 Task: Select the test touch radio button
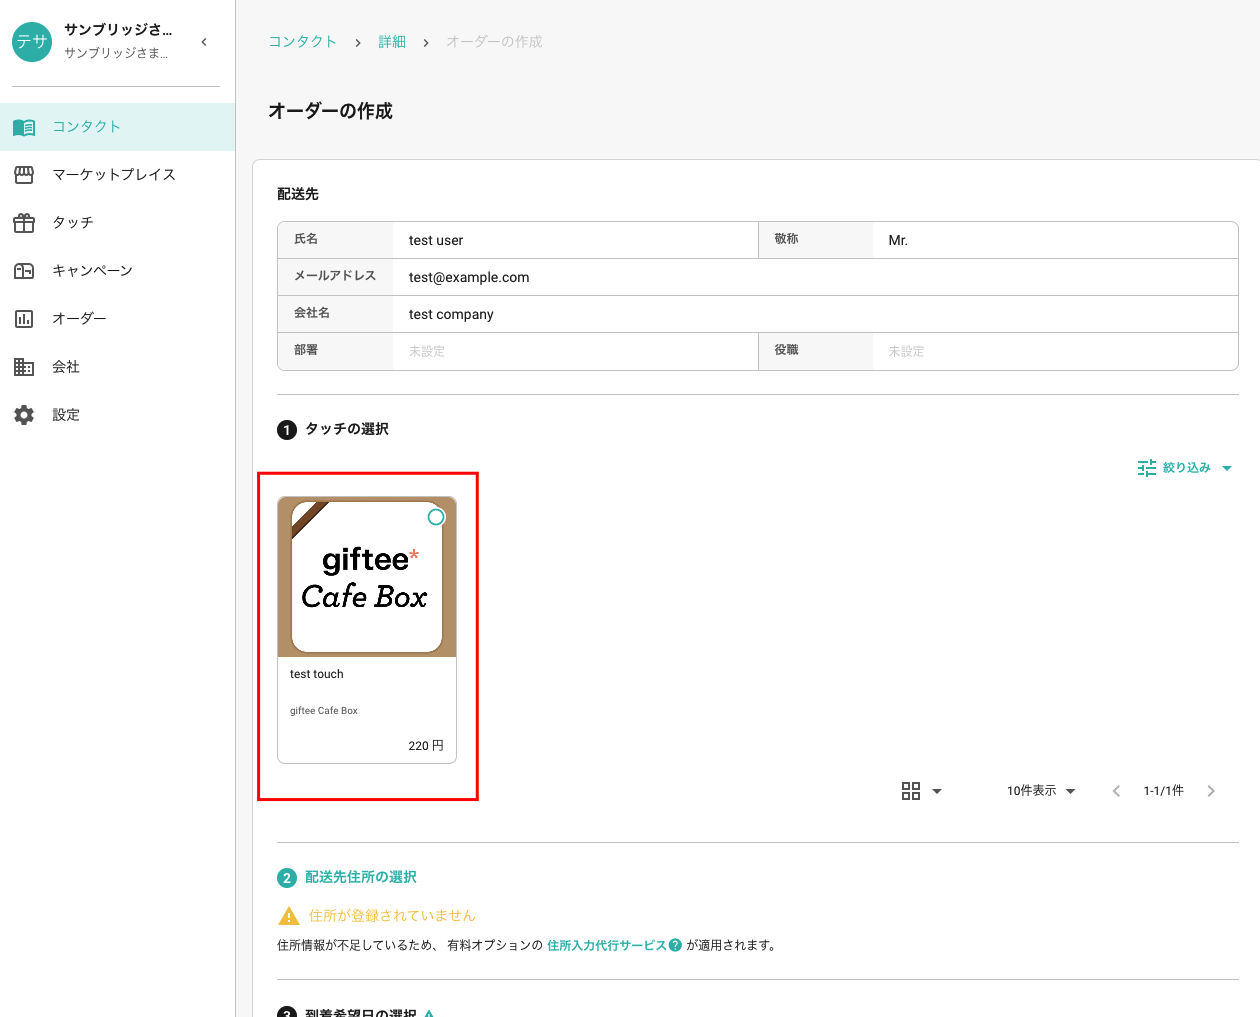pyautogui.click(x=436, y=517)
